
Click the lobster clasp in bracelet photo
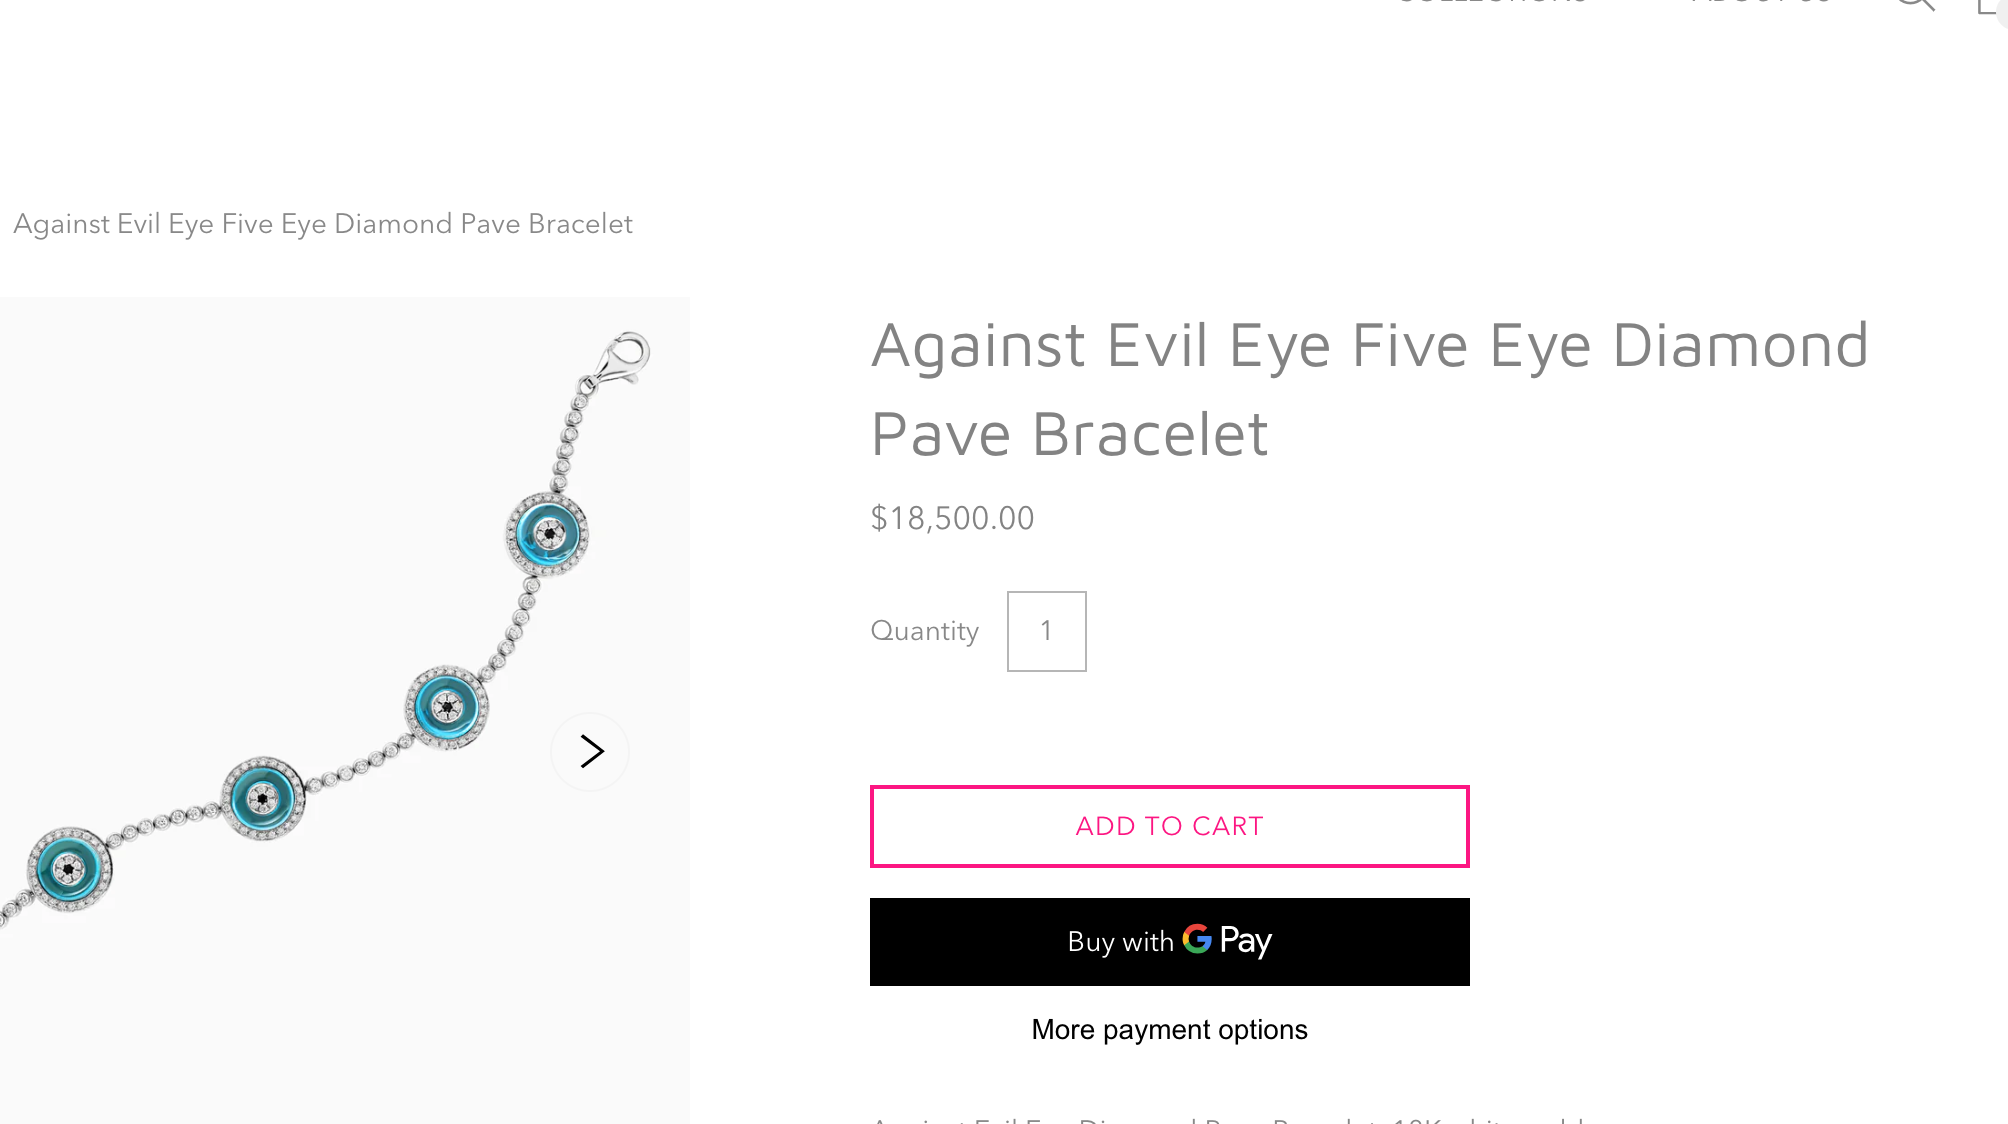623,360
